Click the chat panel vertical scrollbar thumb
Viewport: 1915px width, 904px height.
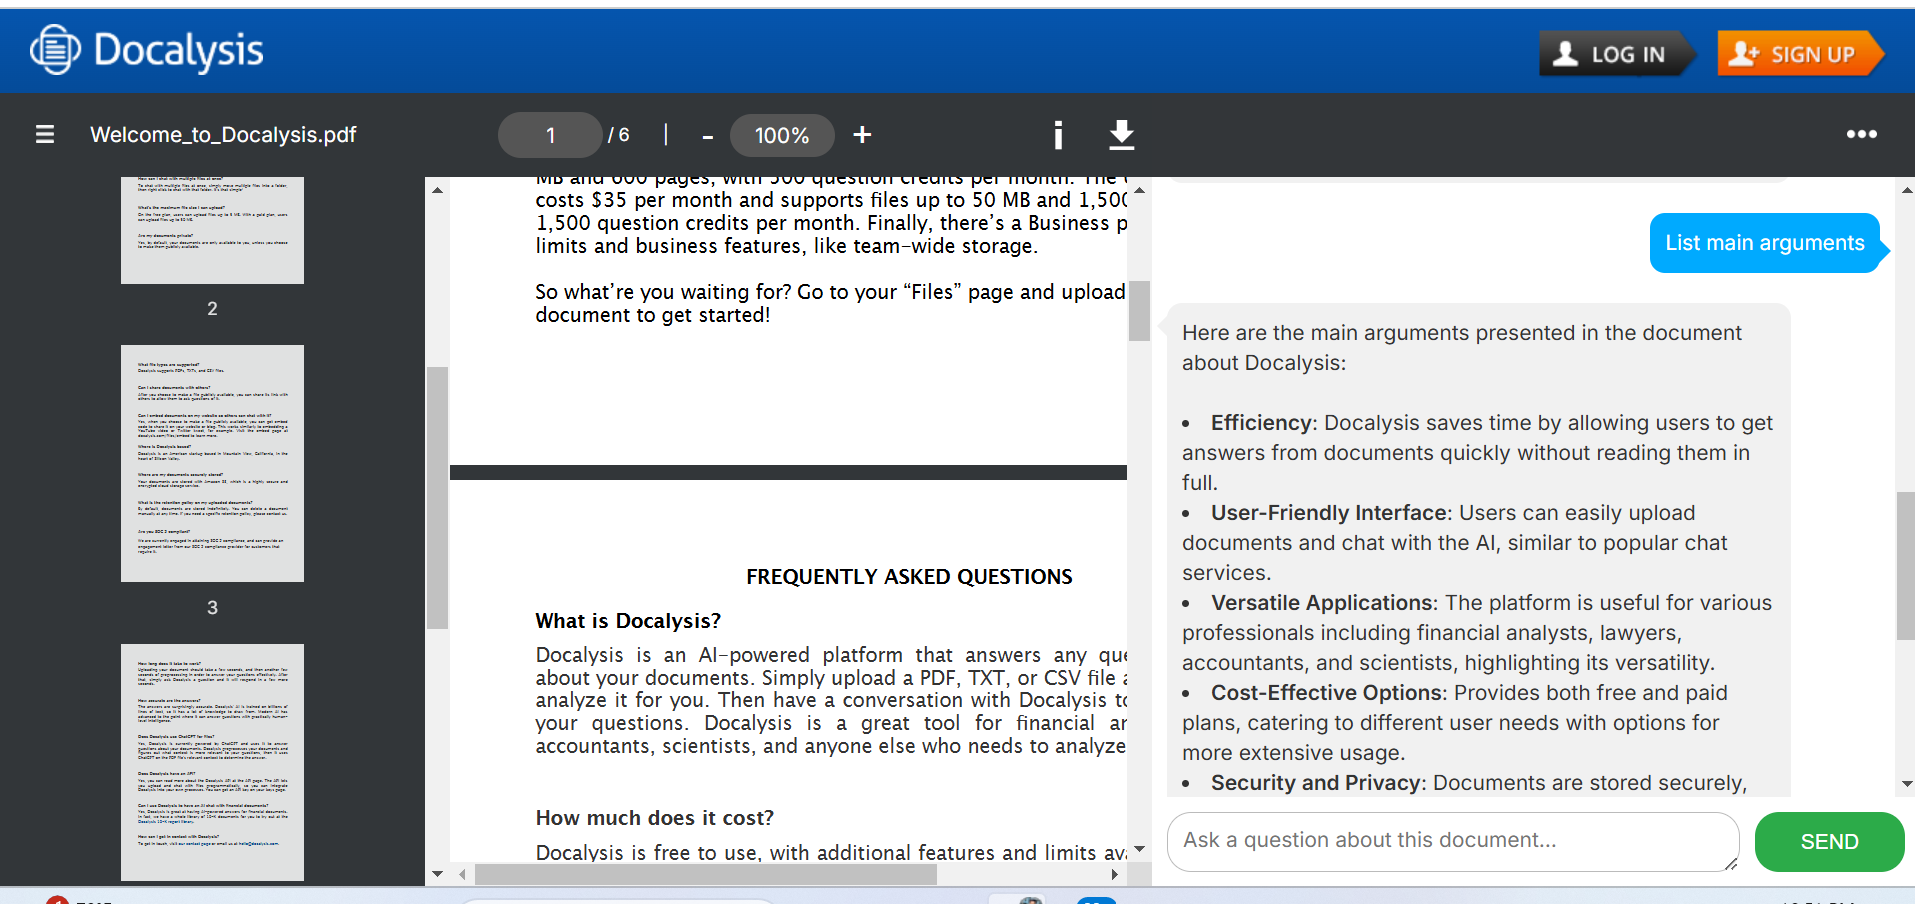click(x=1905, y=565)
